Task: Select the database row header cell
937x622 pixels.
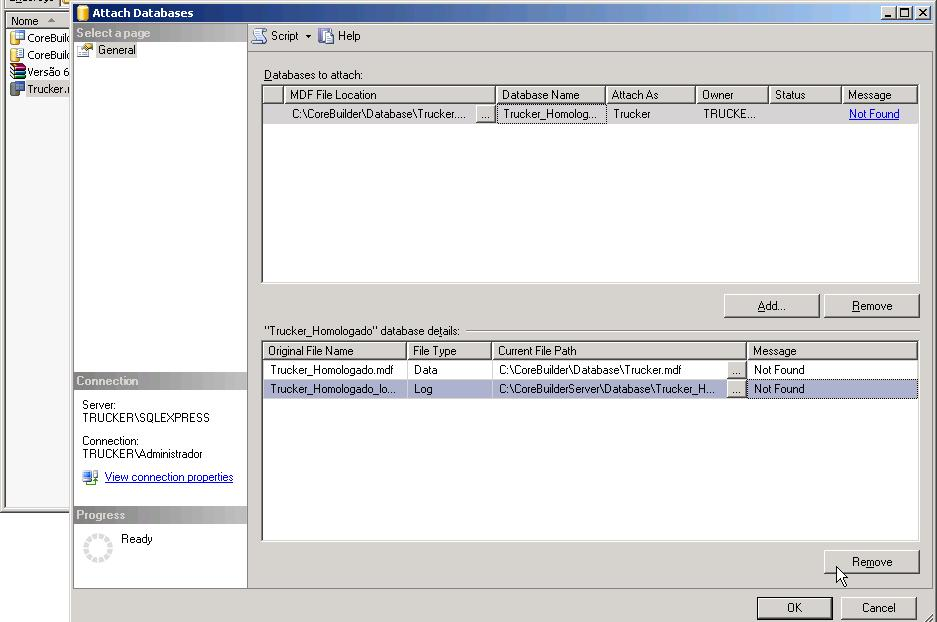Action: coord(273,114)
